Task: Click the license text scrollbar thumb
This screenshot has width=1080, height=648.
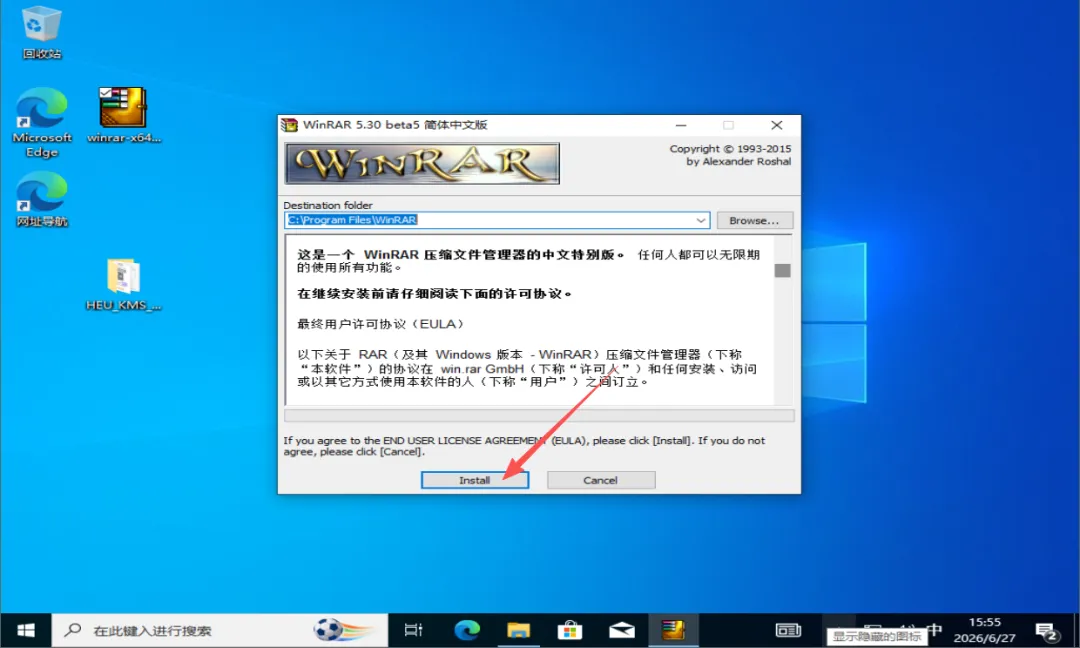Action: (x=782, y=270)
